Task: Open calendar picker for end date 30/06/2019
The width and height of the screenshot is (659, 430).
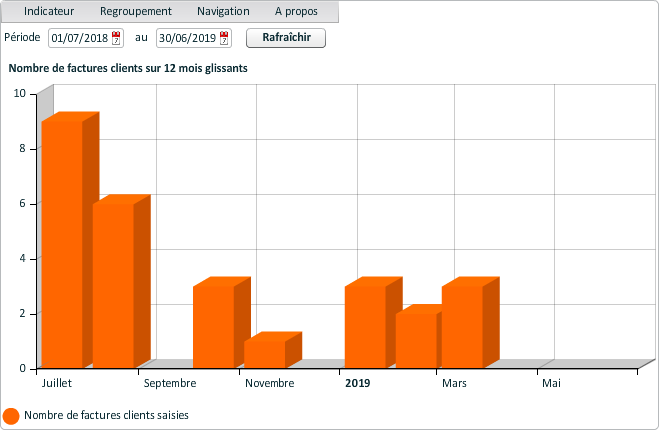Action: pyautogui.click(x=224, y=38)
